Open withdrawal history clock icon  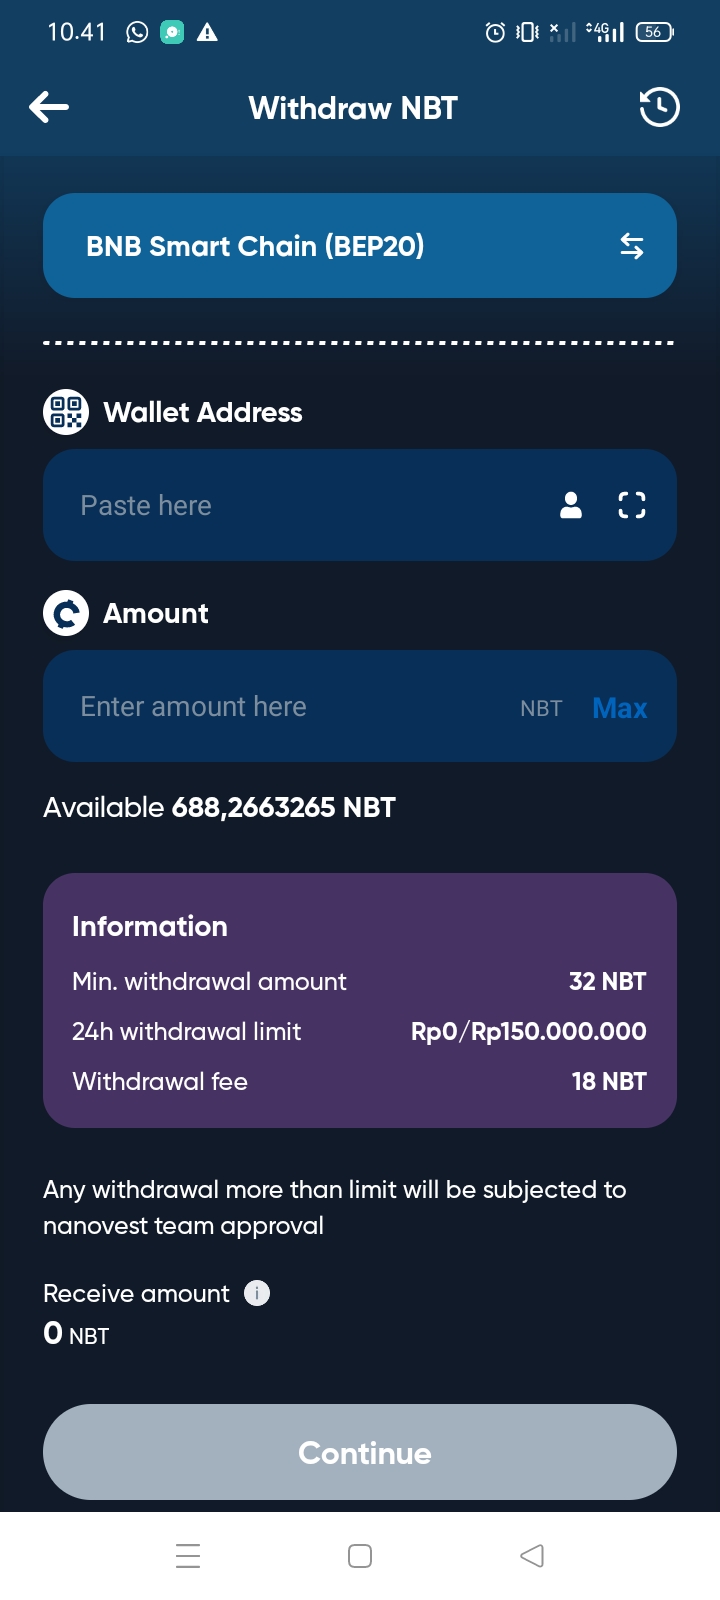(x=659, y=107)
